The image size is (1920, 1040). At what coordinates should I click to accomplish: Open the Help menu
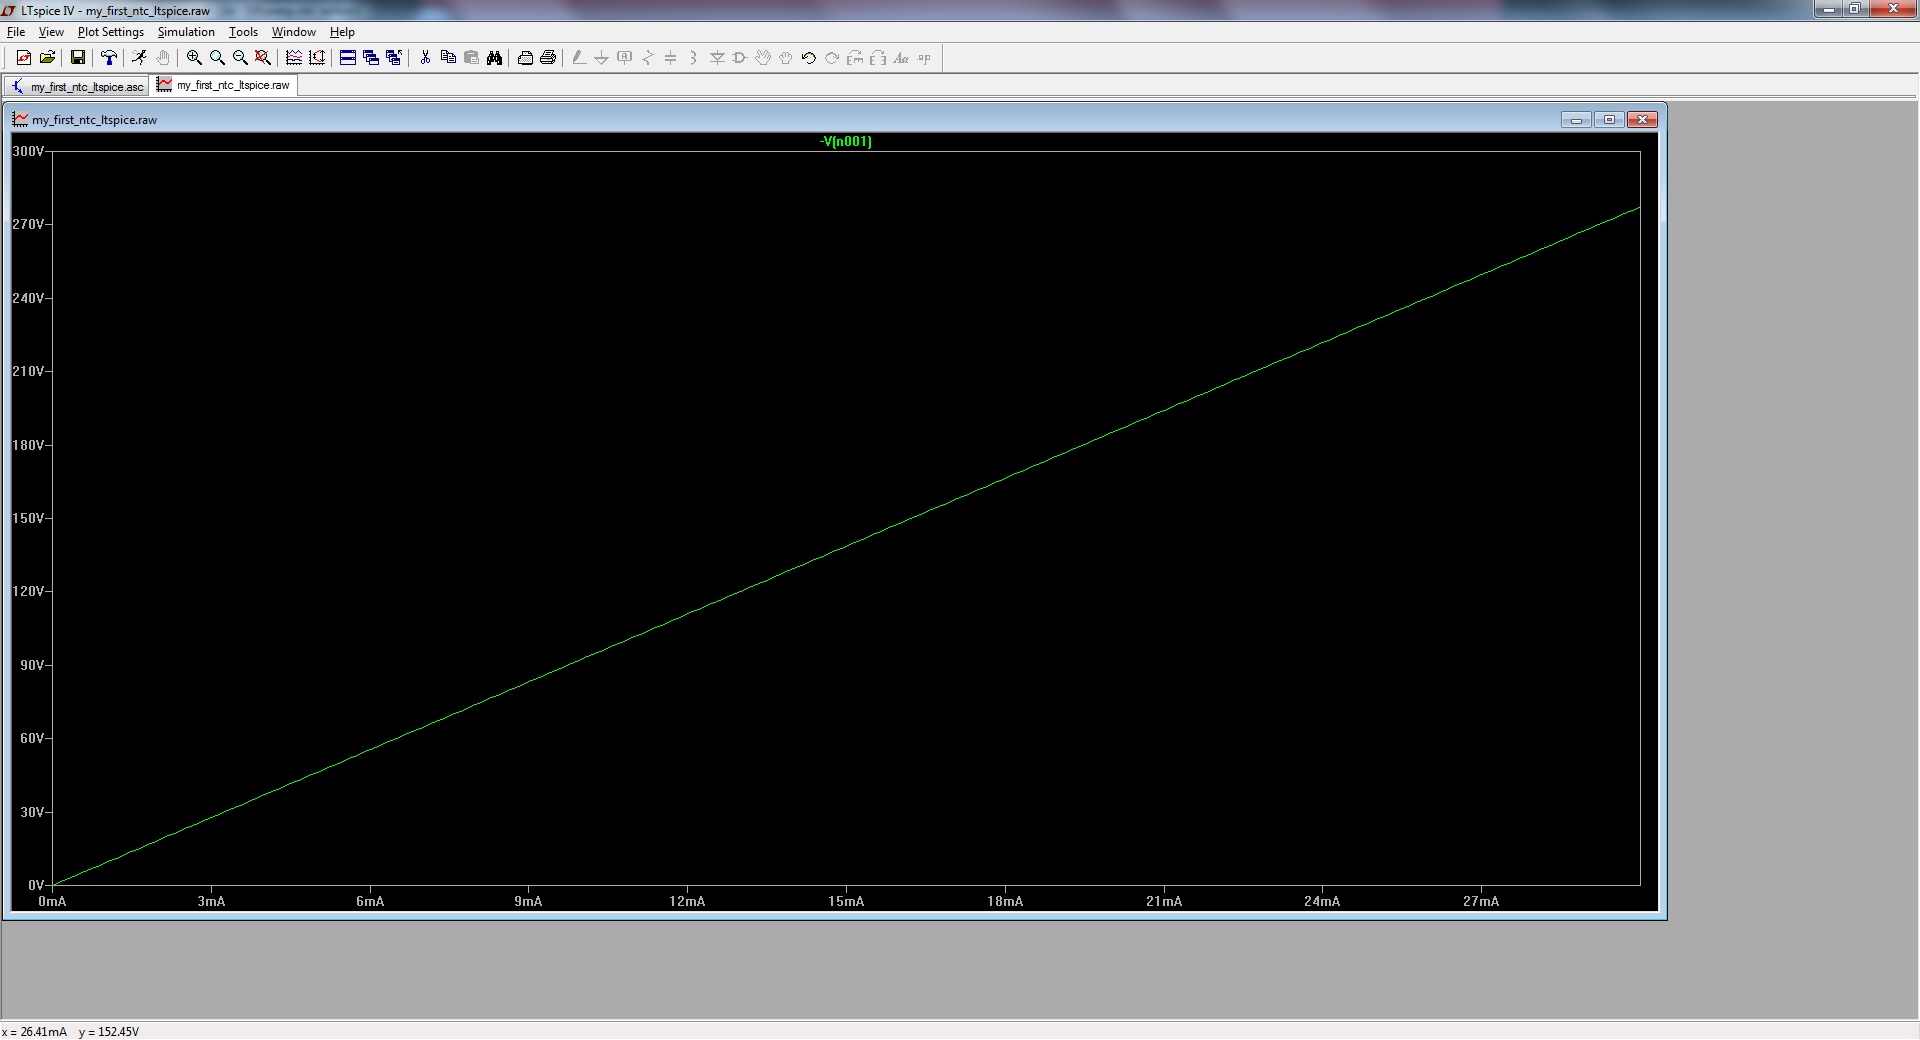(342, 32)
